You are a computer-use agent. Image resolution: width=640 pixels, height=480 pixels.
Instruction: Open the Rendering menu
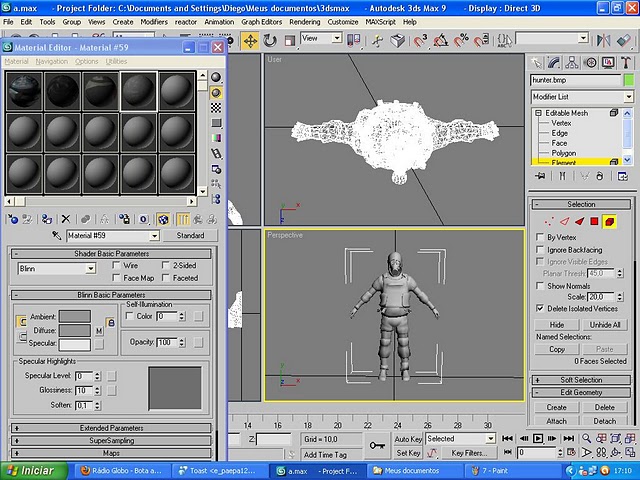304,22
